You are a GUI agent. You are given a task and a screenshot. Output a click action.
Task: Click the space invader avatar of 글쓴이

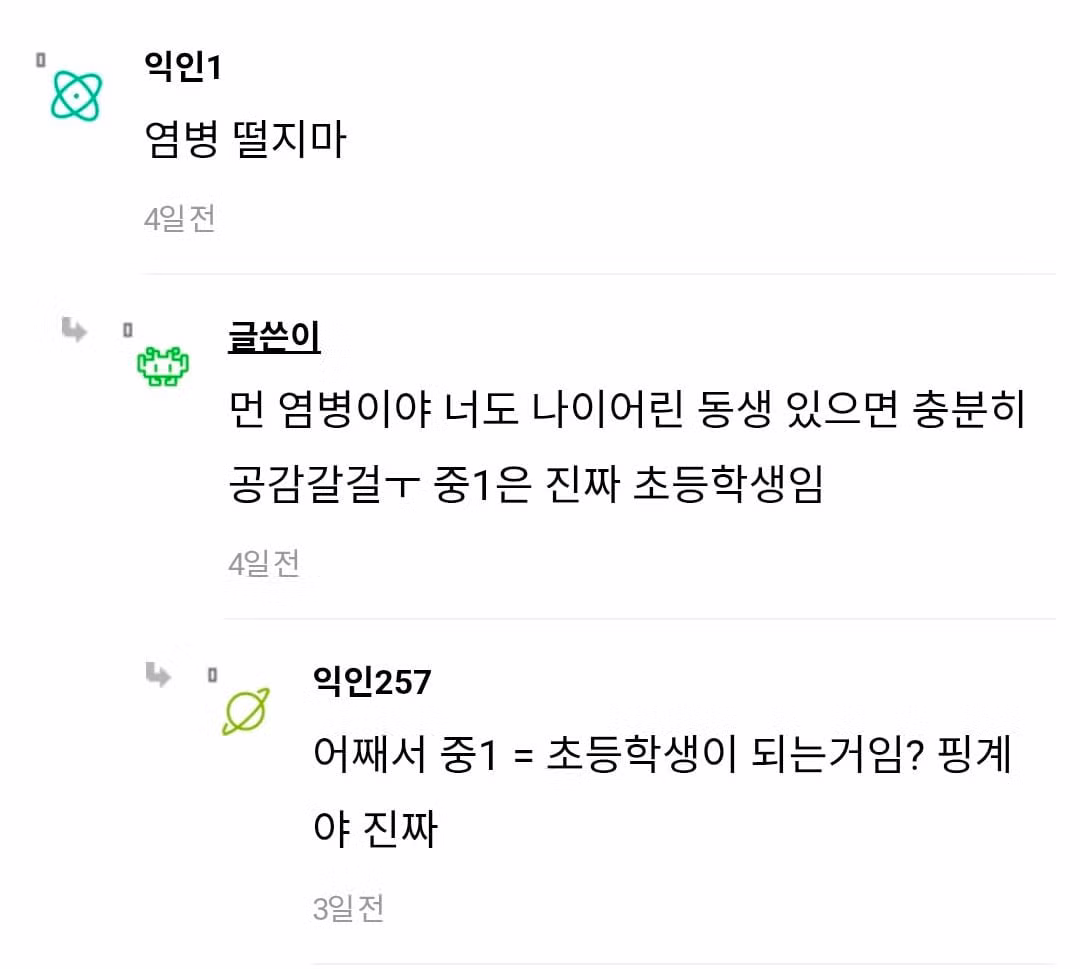click(163, 366)
